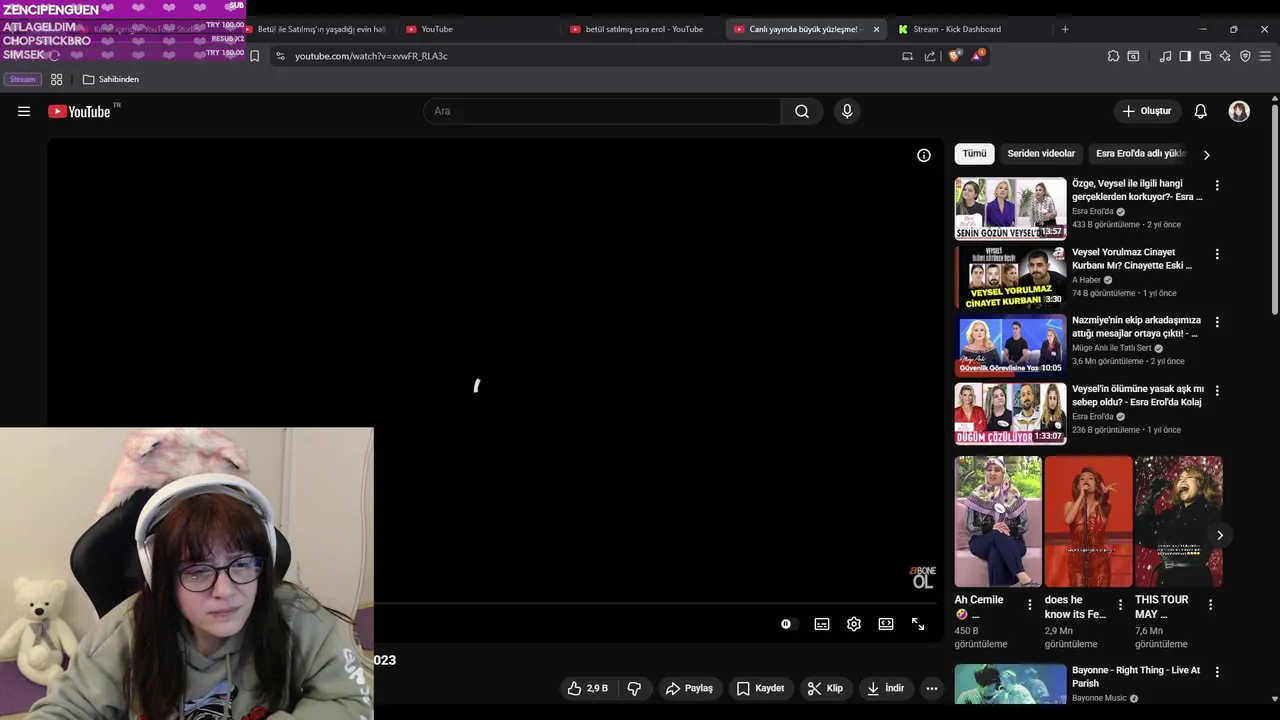Open the YouTube hamburger guide menu
The height and width of the screenshot is (720, 1280).
(24, 111)
